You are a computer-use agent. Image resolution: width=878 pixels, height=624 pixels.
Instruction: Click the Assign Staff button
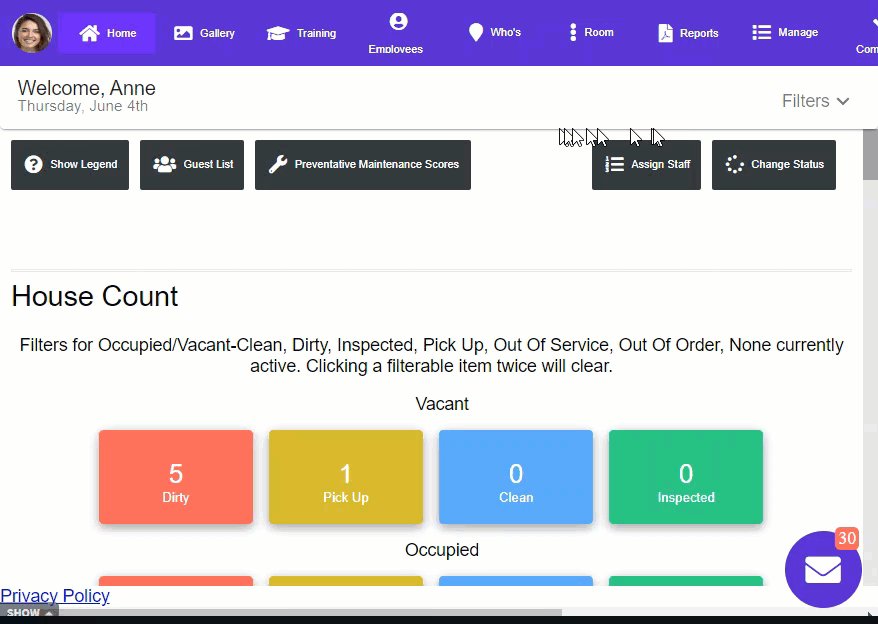tap(646, 165)
